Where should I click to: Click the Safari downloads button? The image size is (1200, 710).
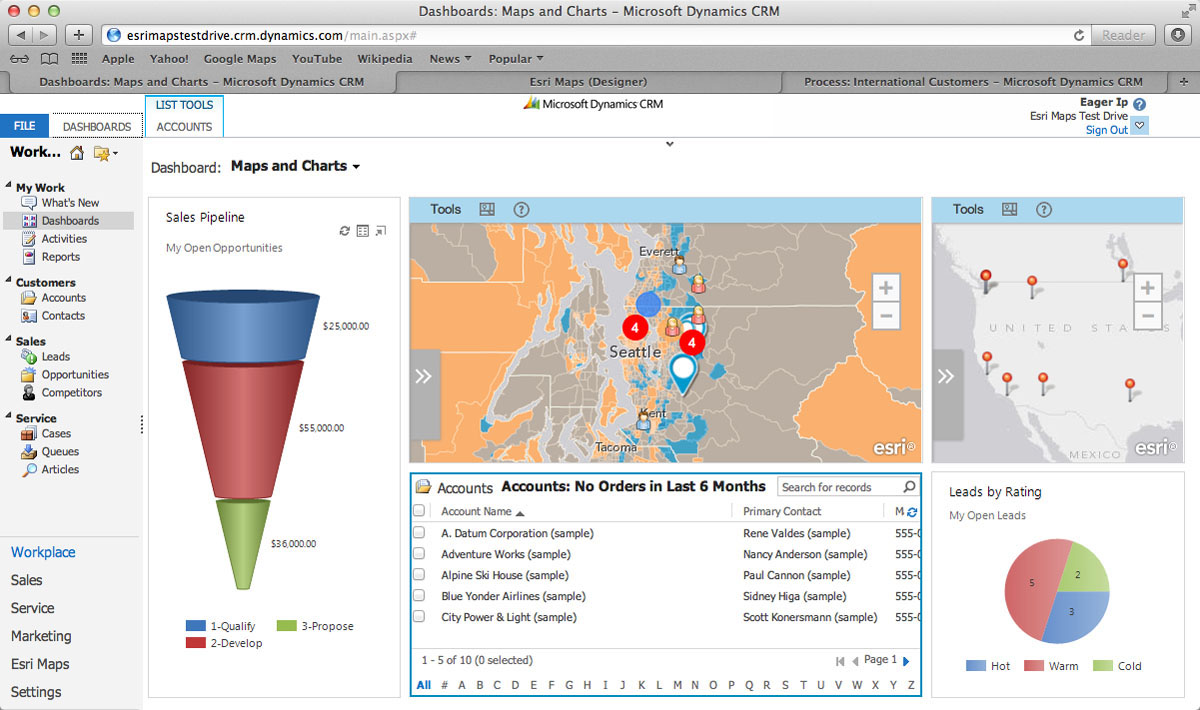tap(1177, 35)
